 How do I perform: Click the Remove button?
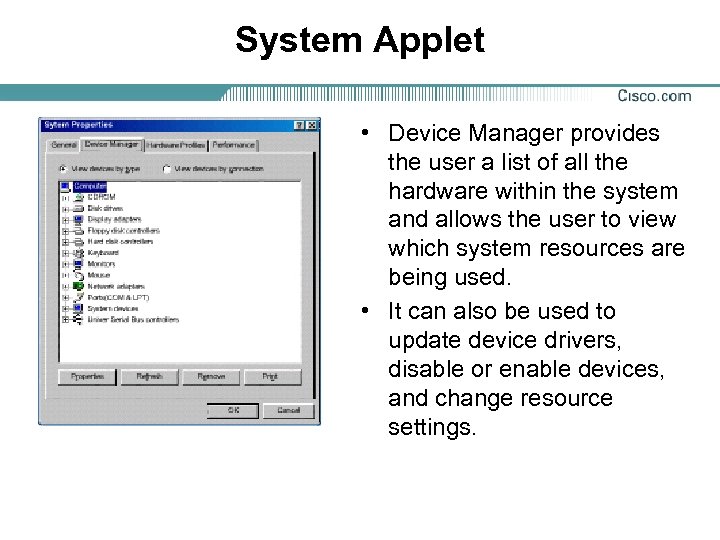click(211, 377)
